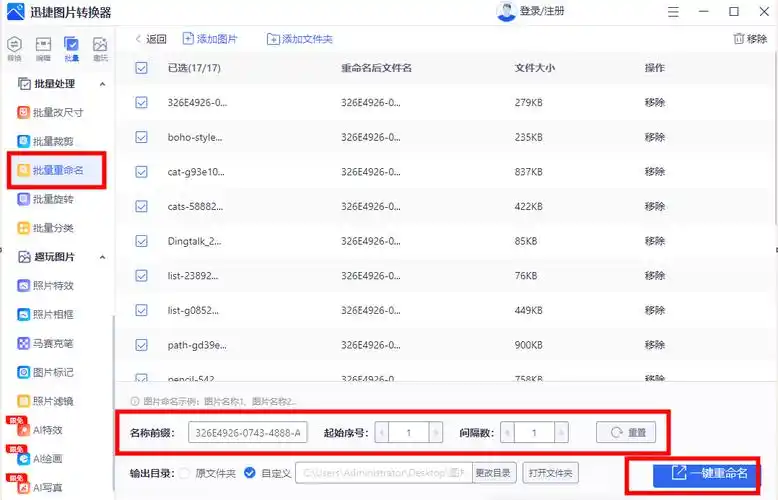Collapse the 批量处理 section
Screen dimensions: 778x500
102,84
